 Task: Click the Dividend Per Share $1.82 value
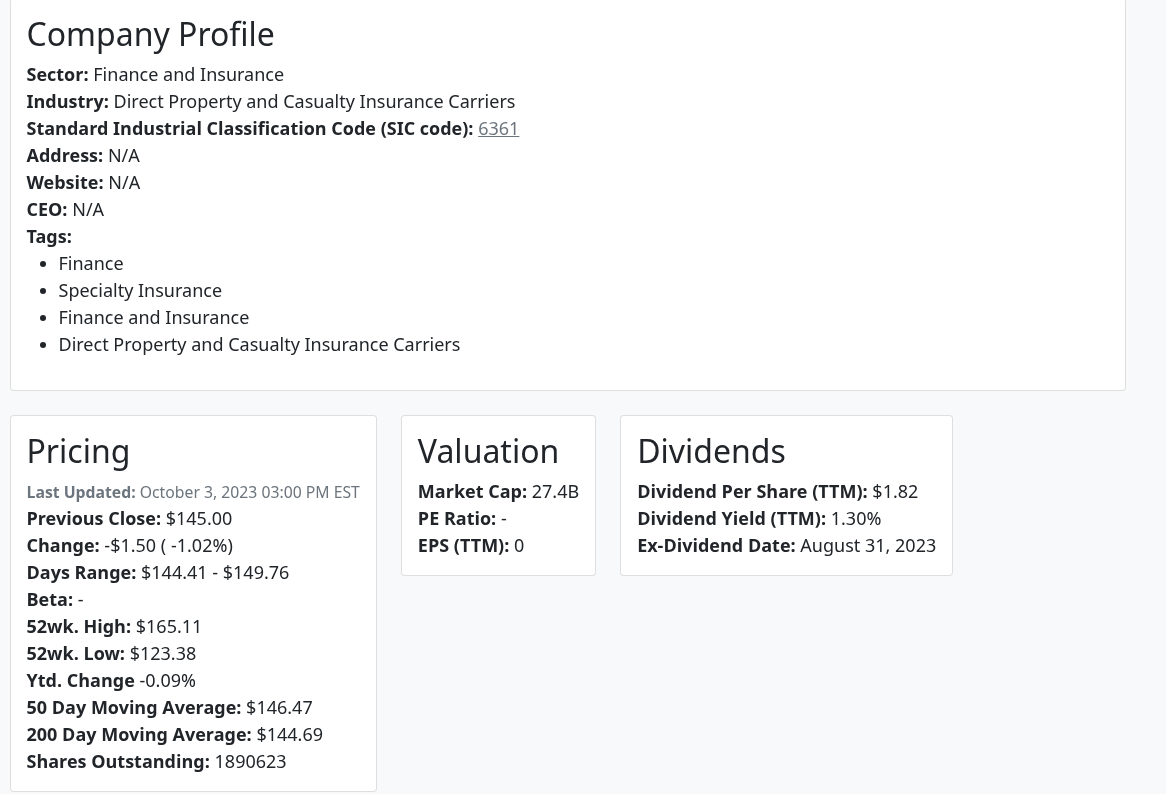click(895, 491)
